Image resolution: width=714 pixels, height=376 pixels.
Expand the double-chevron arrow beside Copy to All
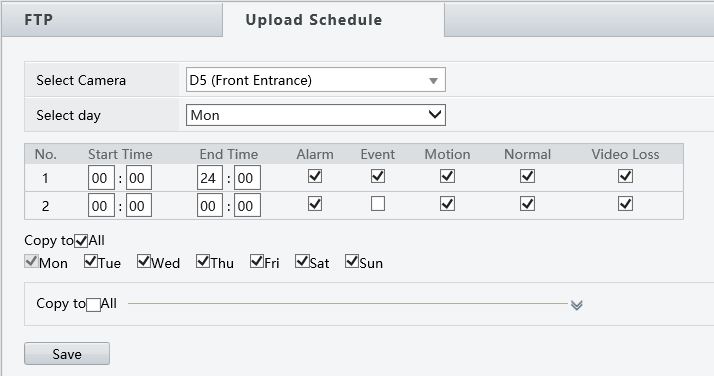tap(576, 305)
